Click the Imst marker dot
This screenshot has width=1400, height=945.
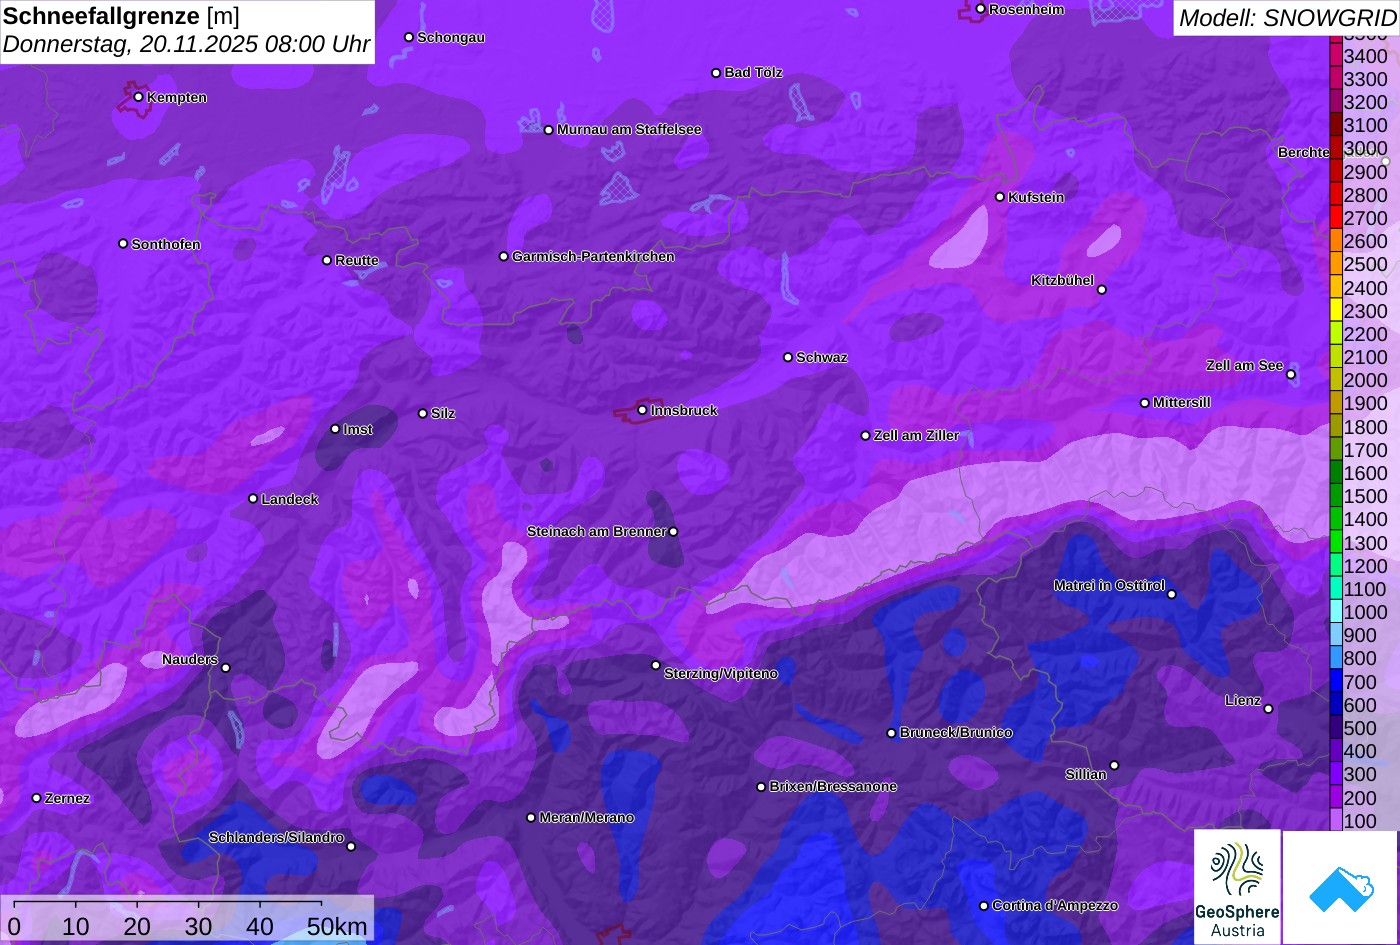point(335,429)
